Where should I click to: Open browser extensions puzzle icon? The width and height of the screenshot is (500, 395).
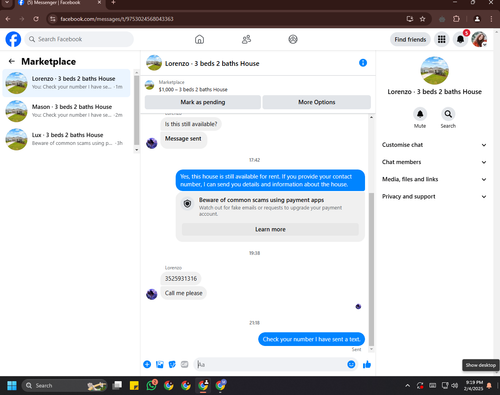point(456,19)
